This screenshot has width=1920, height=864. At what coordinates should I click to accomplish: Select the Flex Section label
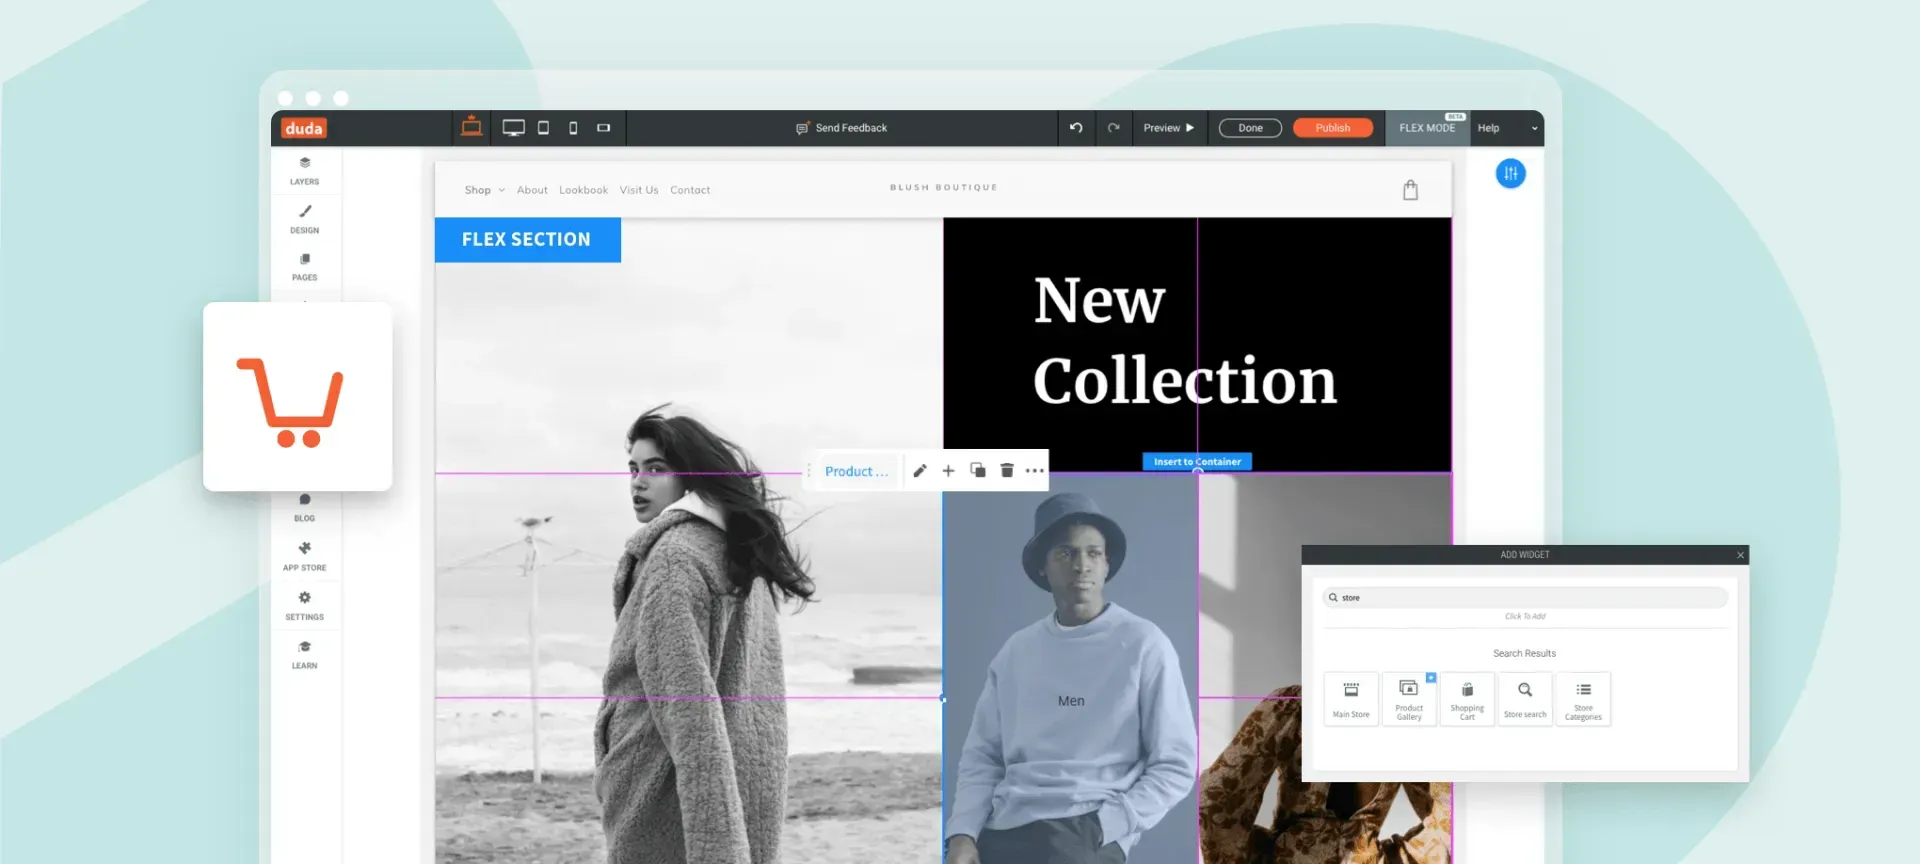[x=527, y=240]
